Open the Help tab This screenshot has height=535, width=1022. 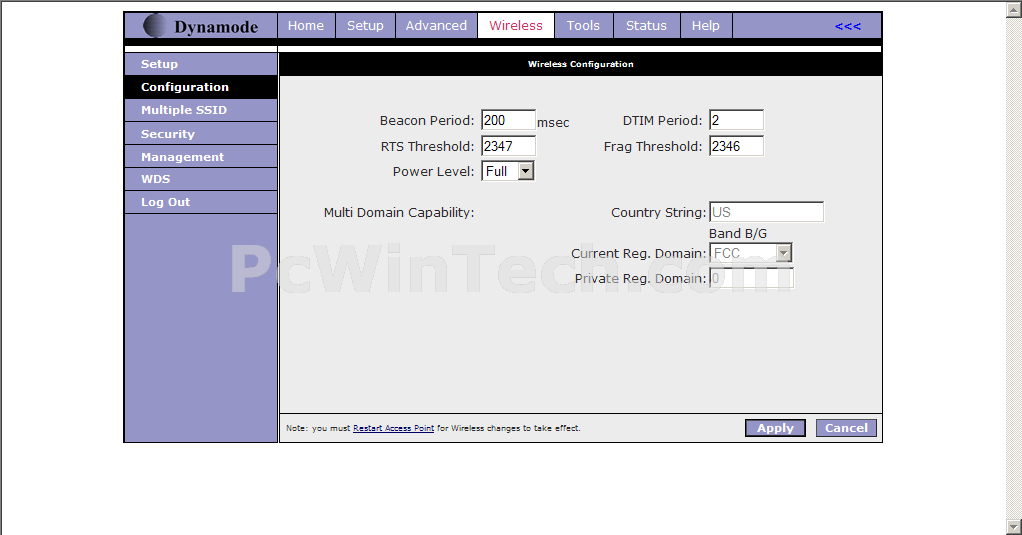coord(705,25)
